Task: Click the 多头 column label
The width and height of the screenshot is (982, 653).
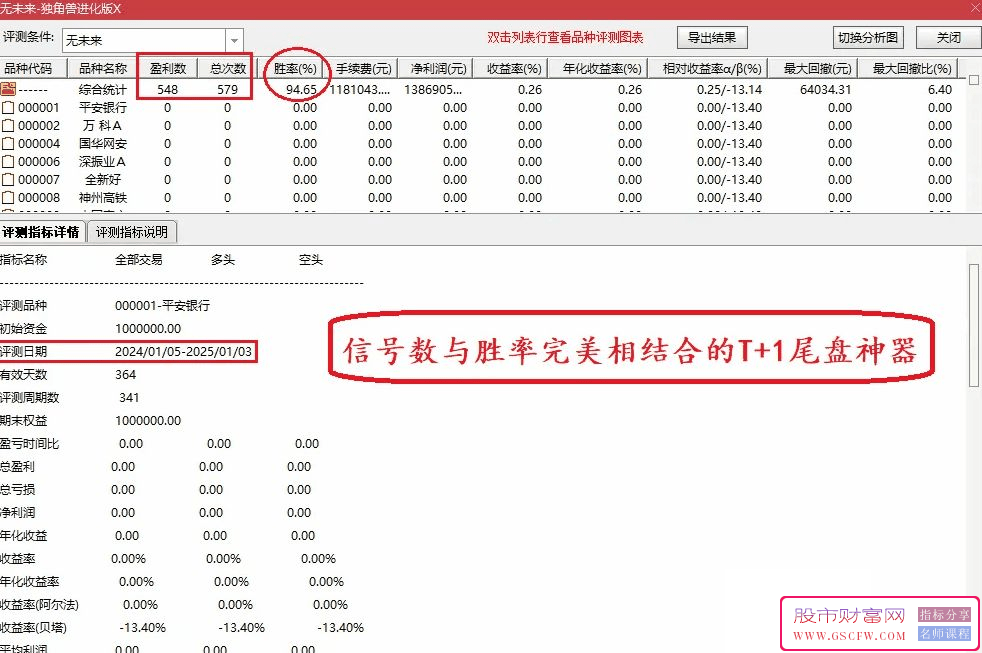Action: [223, 260]
